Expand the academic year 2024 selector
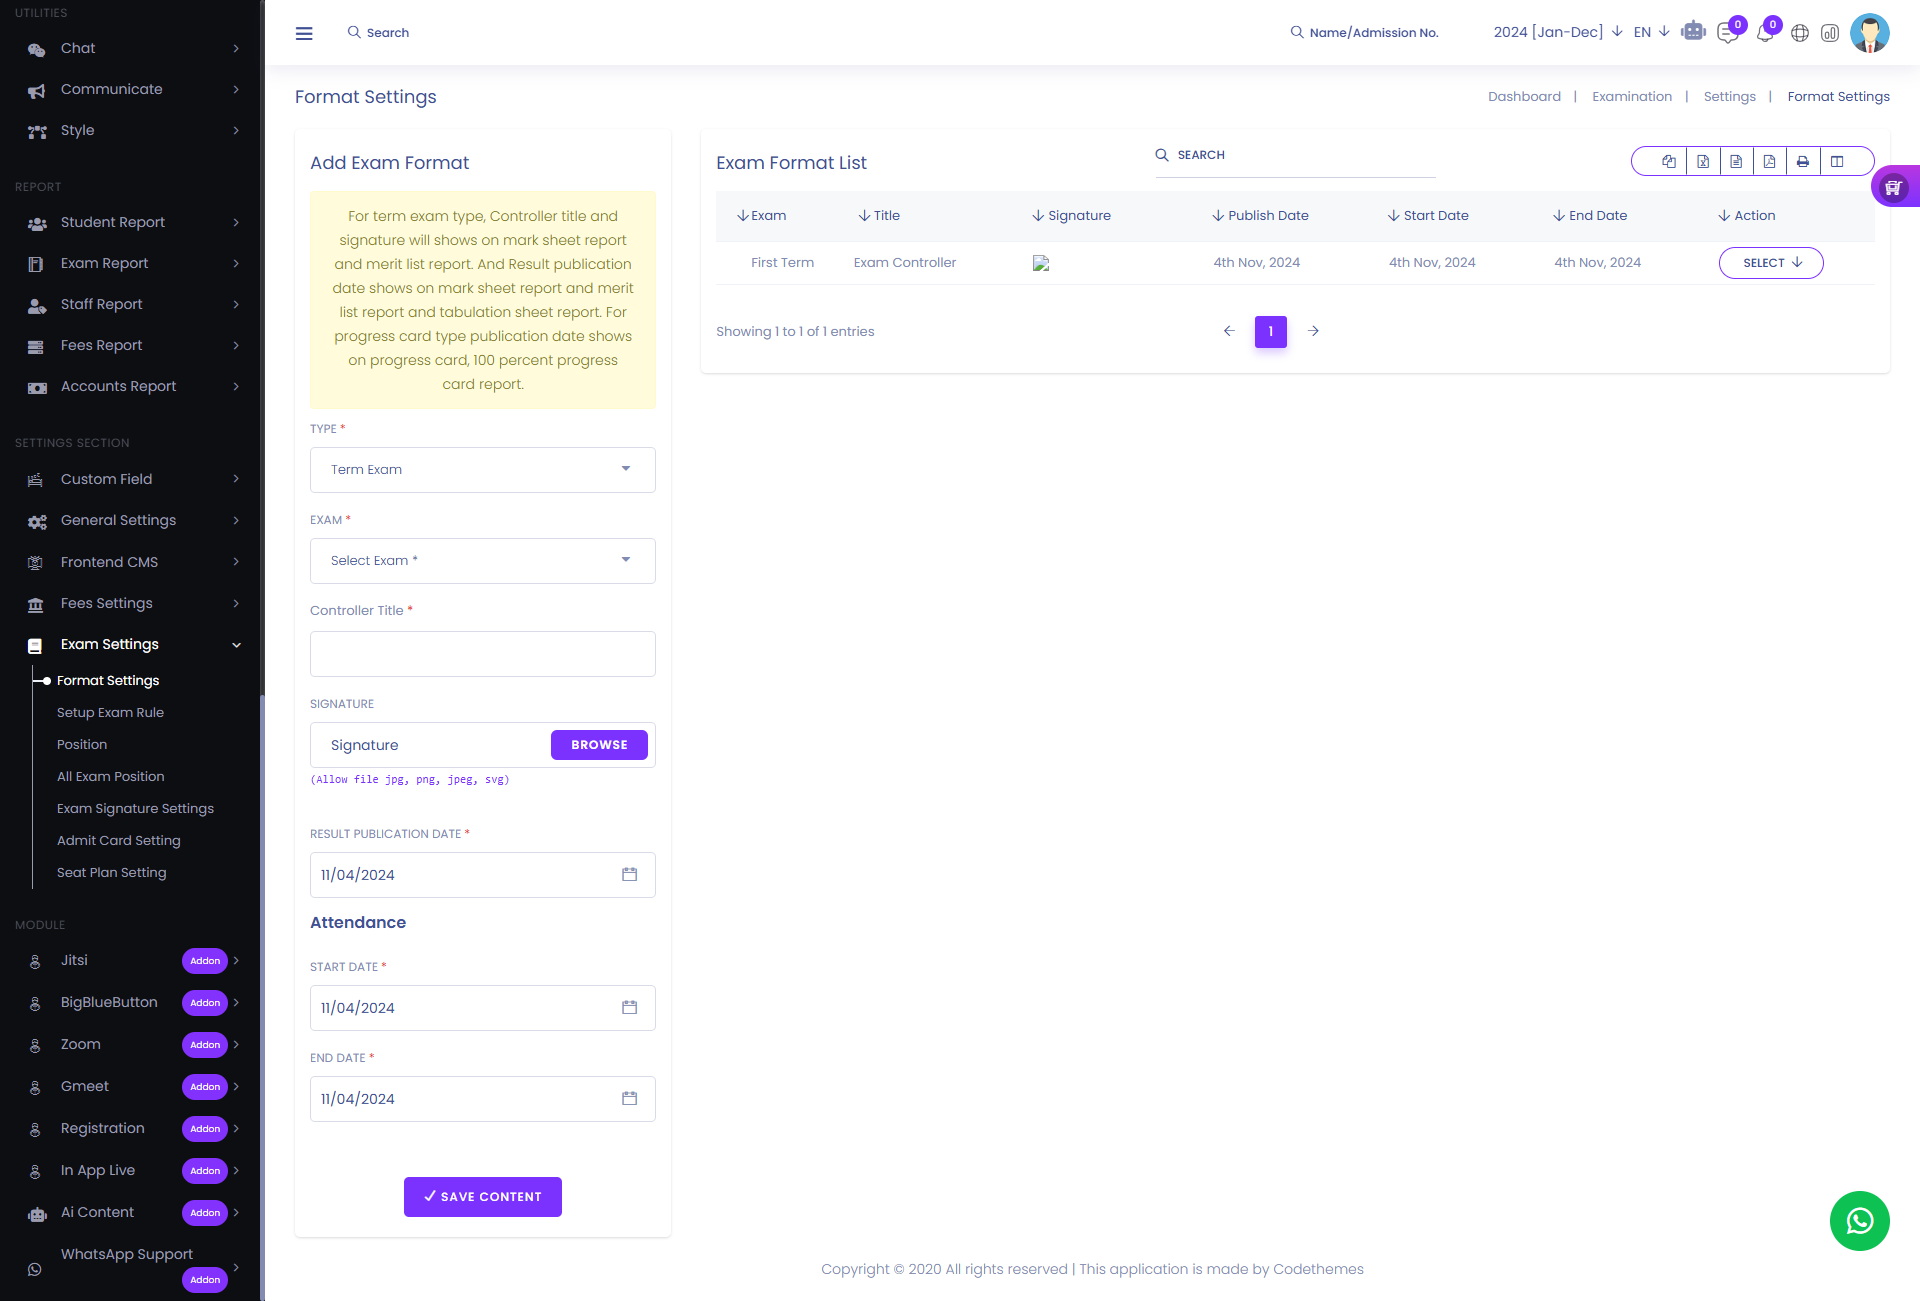Screen dimensions: 1920x1301 pyautogui.click(x=1557, y=32)
